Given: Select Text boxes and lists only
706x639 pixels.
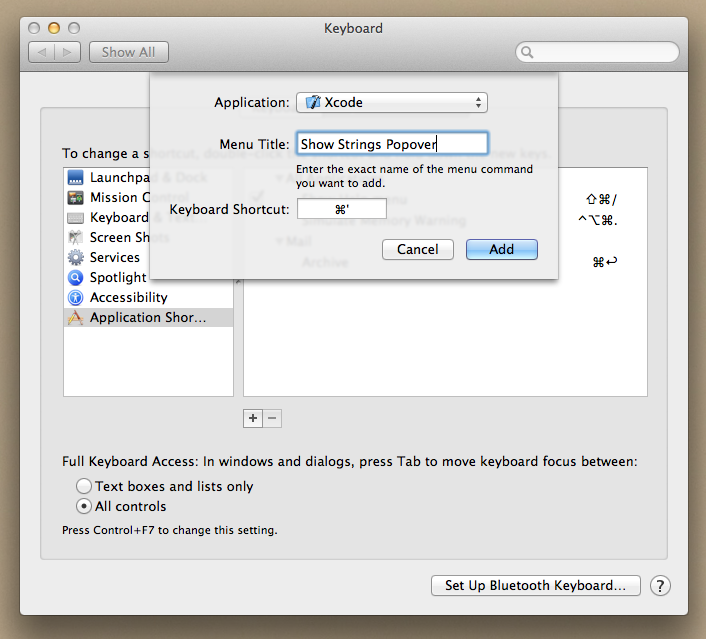Looking at the screenshot, I should click(x=84, y=486).
